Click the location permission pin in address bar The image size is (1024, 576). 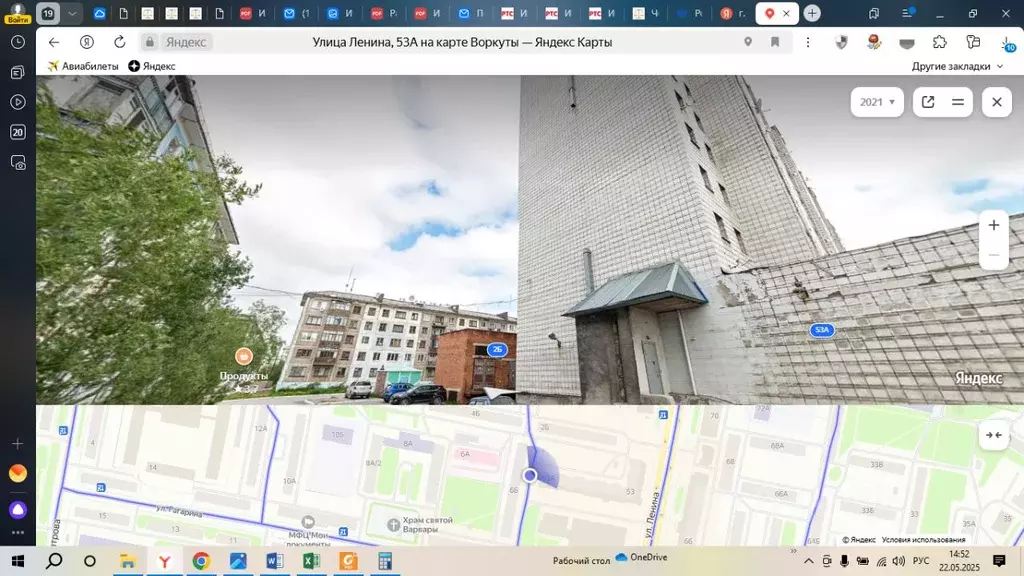(x=748, y=42)
